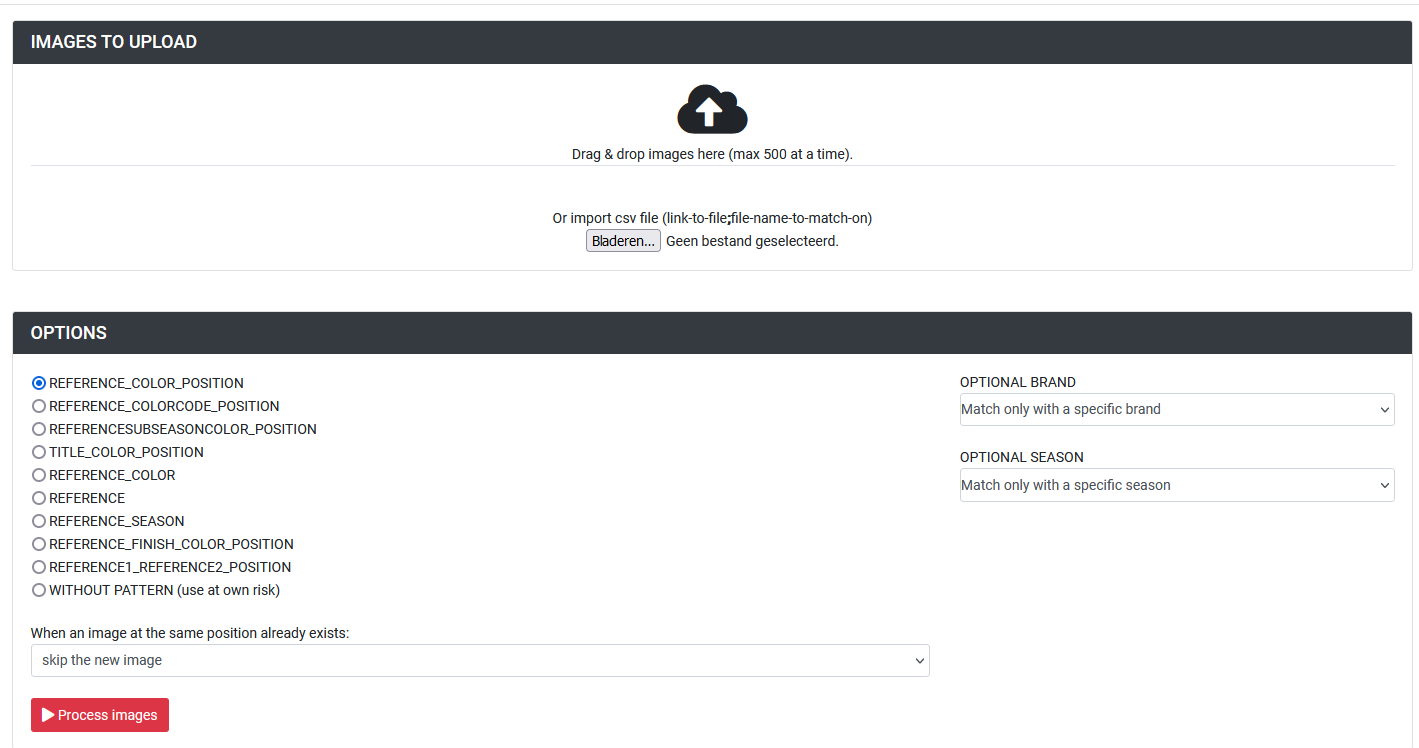Select the REFERENCE_COLORCODE_POSITION radio option

click(x=39, y=406)
